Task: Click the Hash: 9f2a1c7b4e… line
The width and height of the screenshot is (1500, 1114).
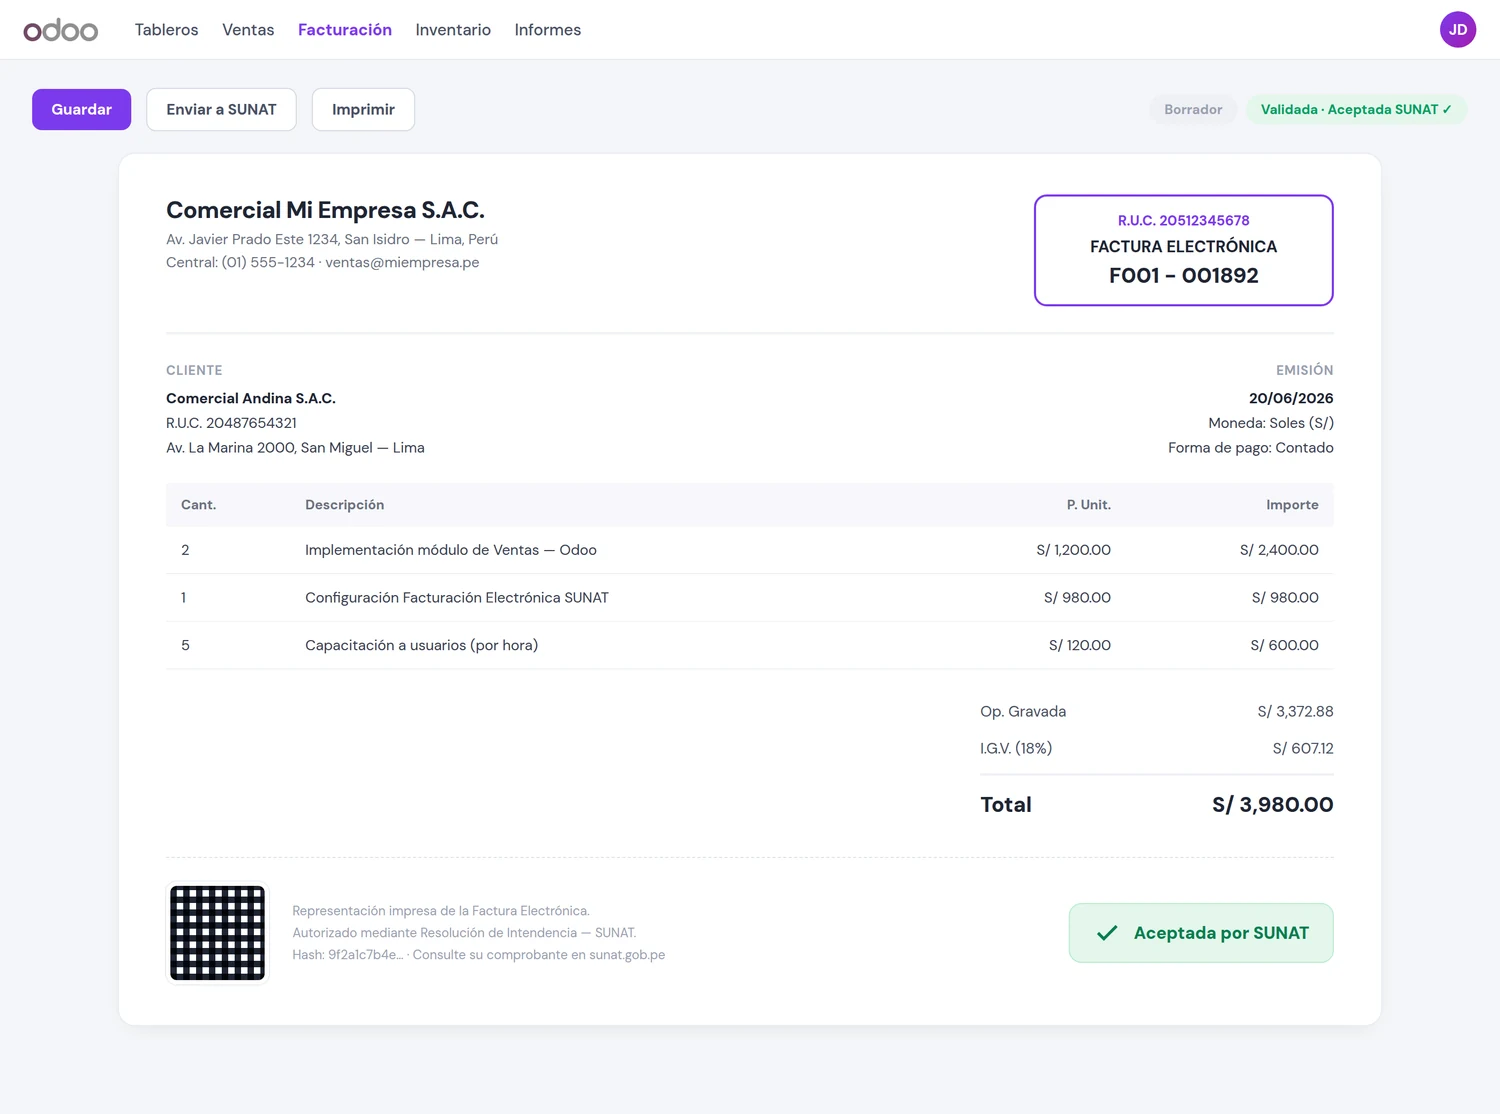Action: [x=479, y=955]
